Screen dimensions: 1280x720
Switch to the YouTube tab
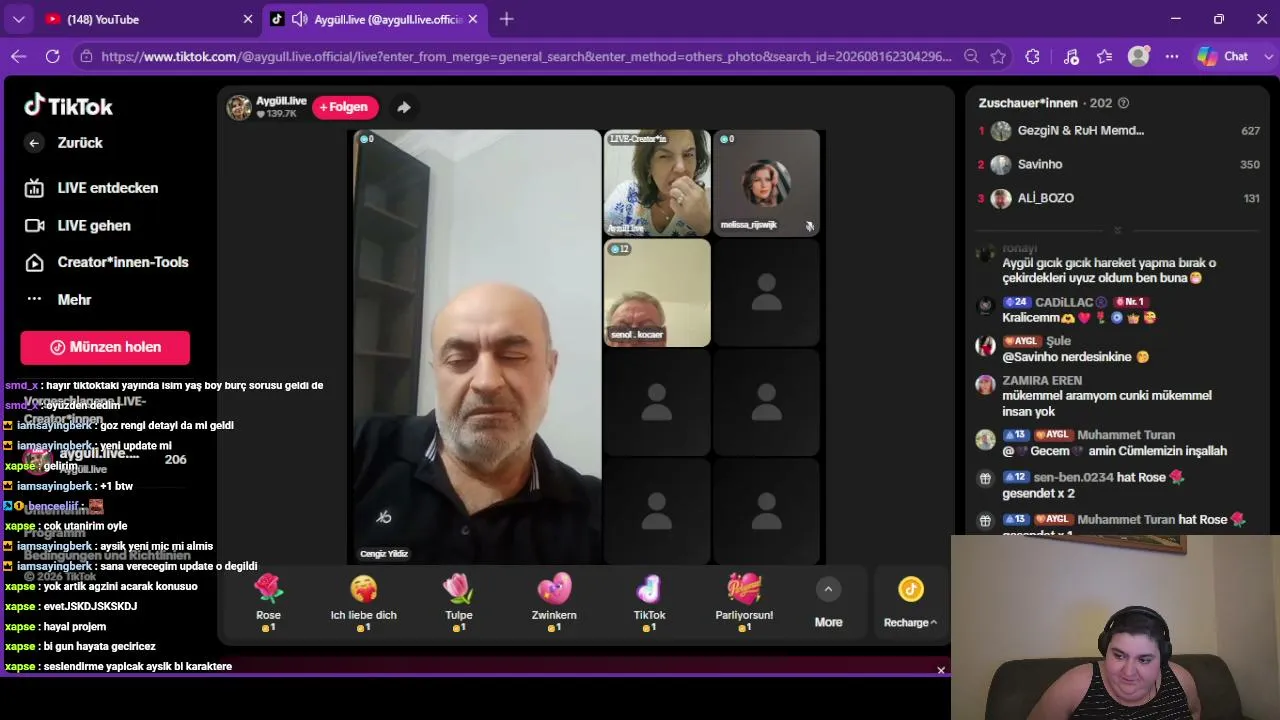148,19
